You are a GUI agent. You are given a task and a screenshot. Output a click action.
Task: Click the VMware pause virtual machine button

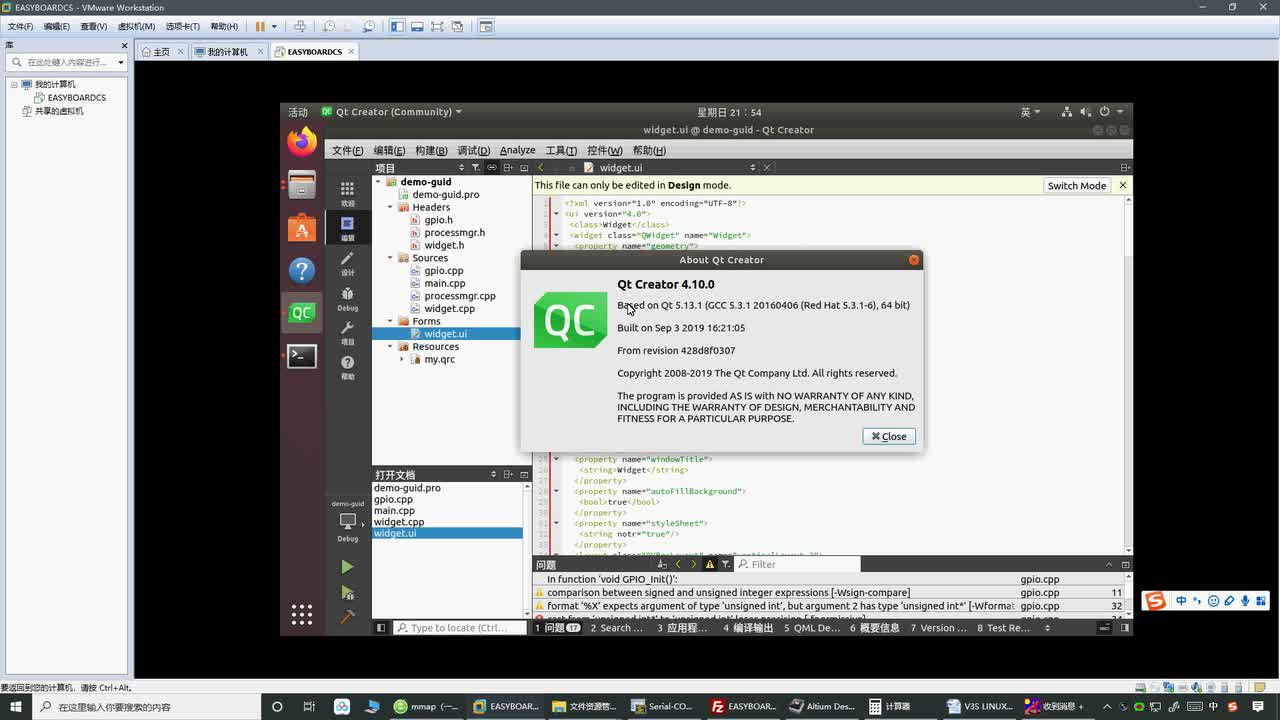(260, 26)
